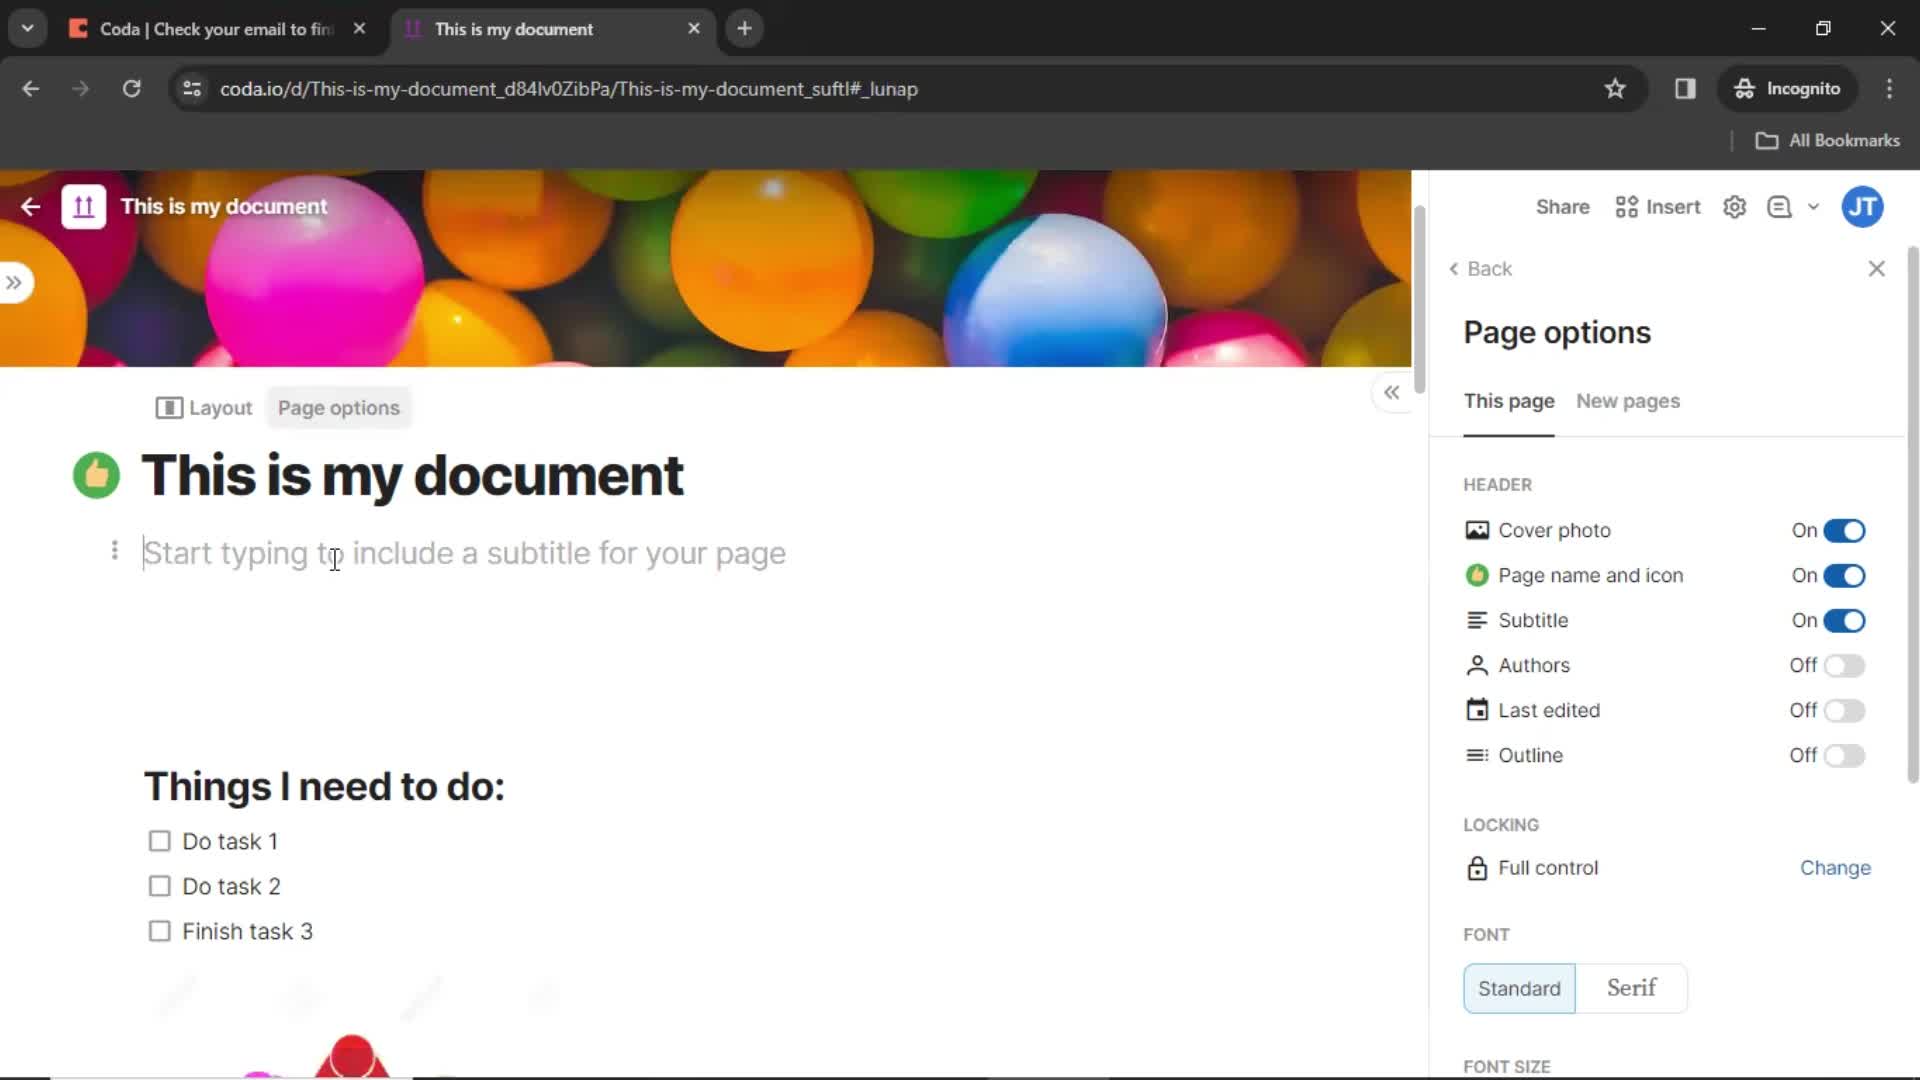Click the lock icon beside Full control
The width and height of the screenshot is (1920, 1080).
coord(1477,868)
